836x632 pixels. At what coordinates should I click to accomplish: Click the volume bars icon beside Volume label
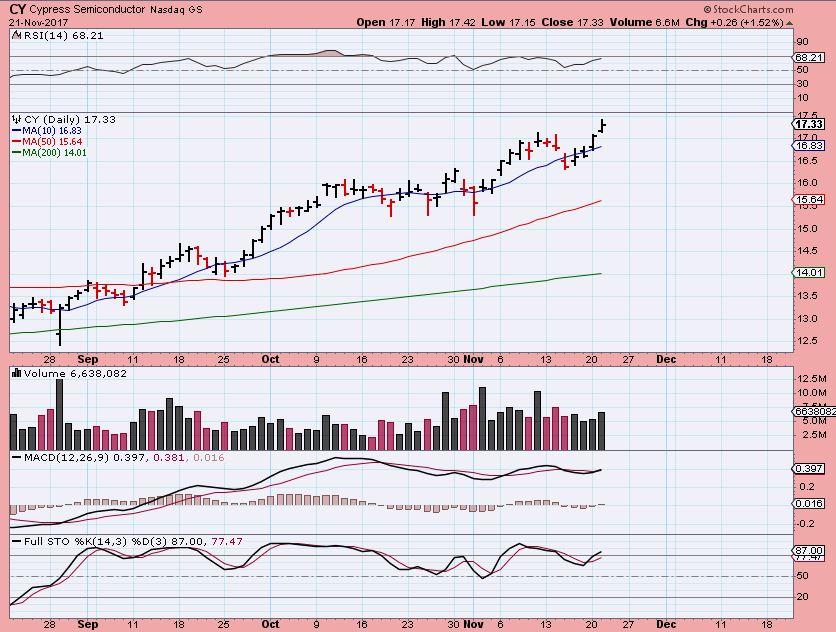[17, 373]
